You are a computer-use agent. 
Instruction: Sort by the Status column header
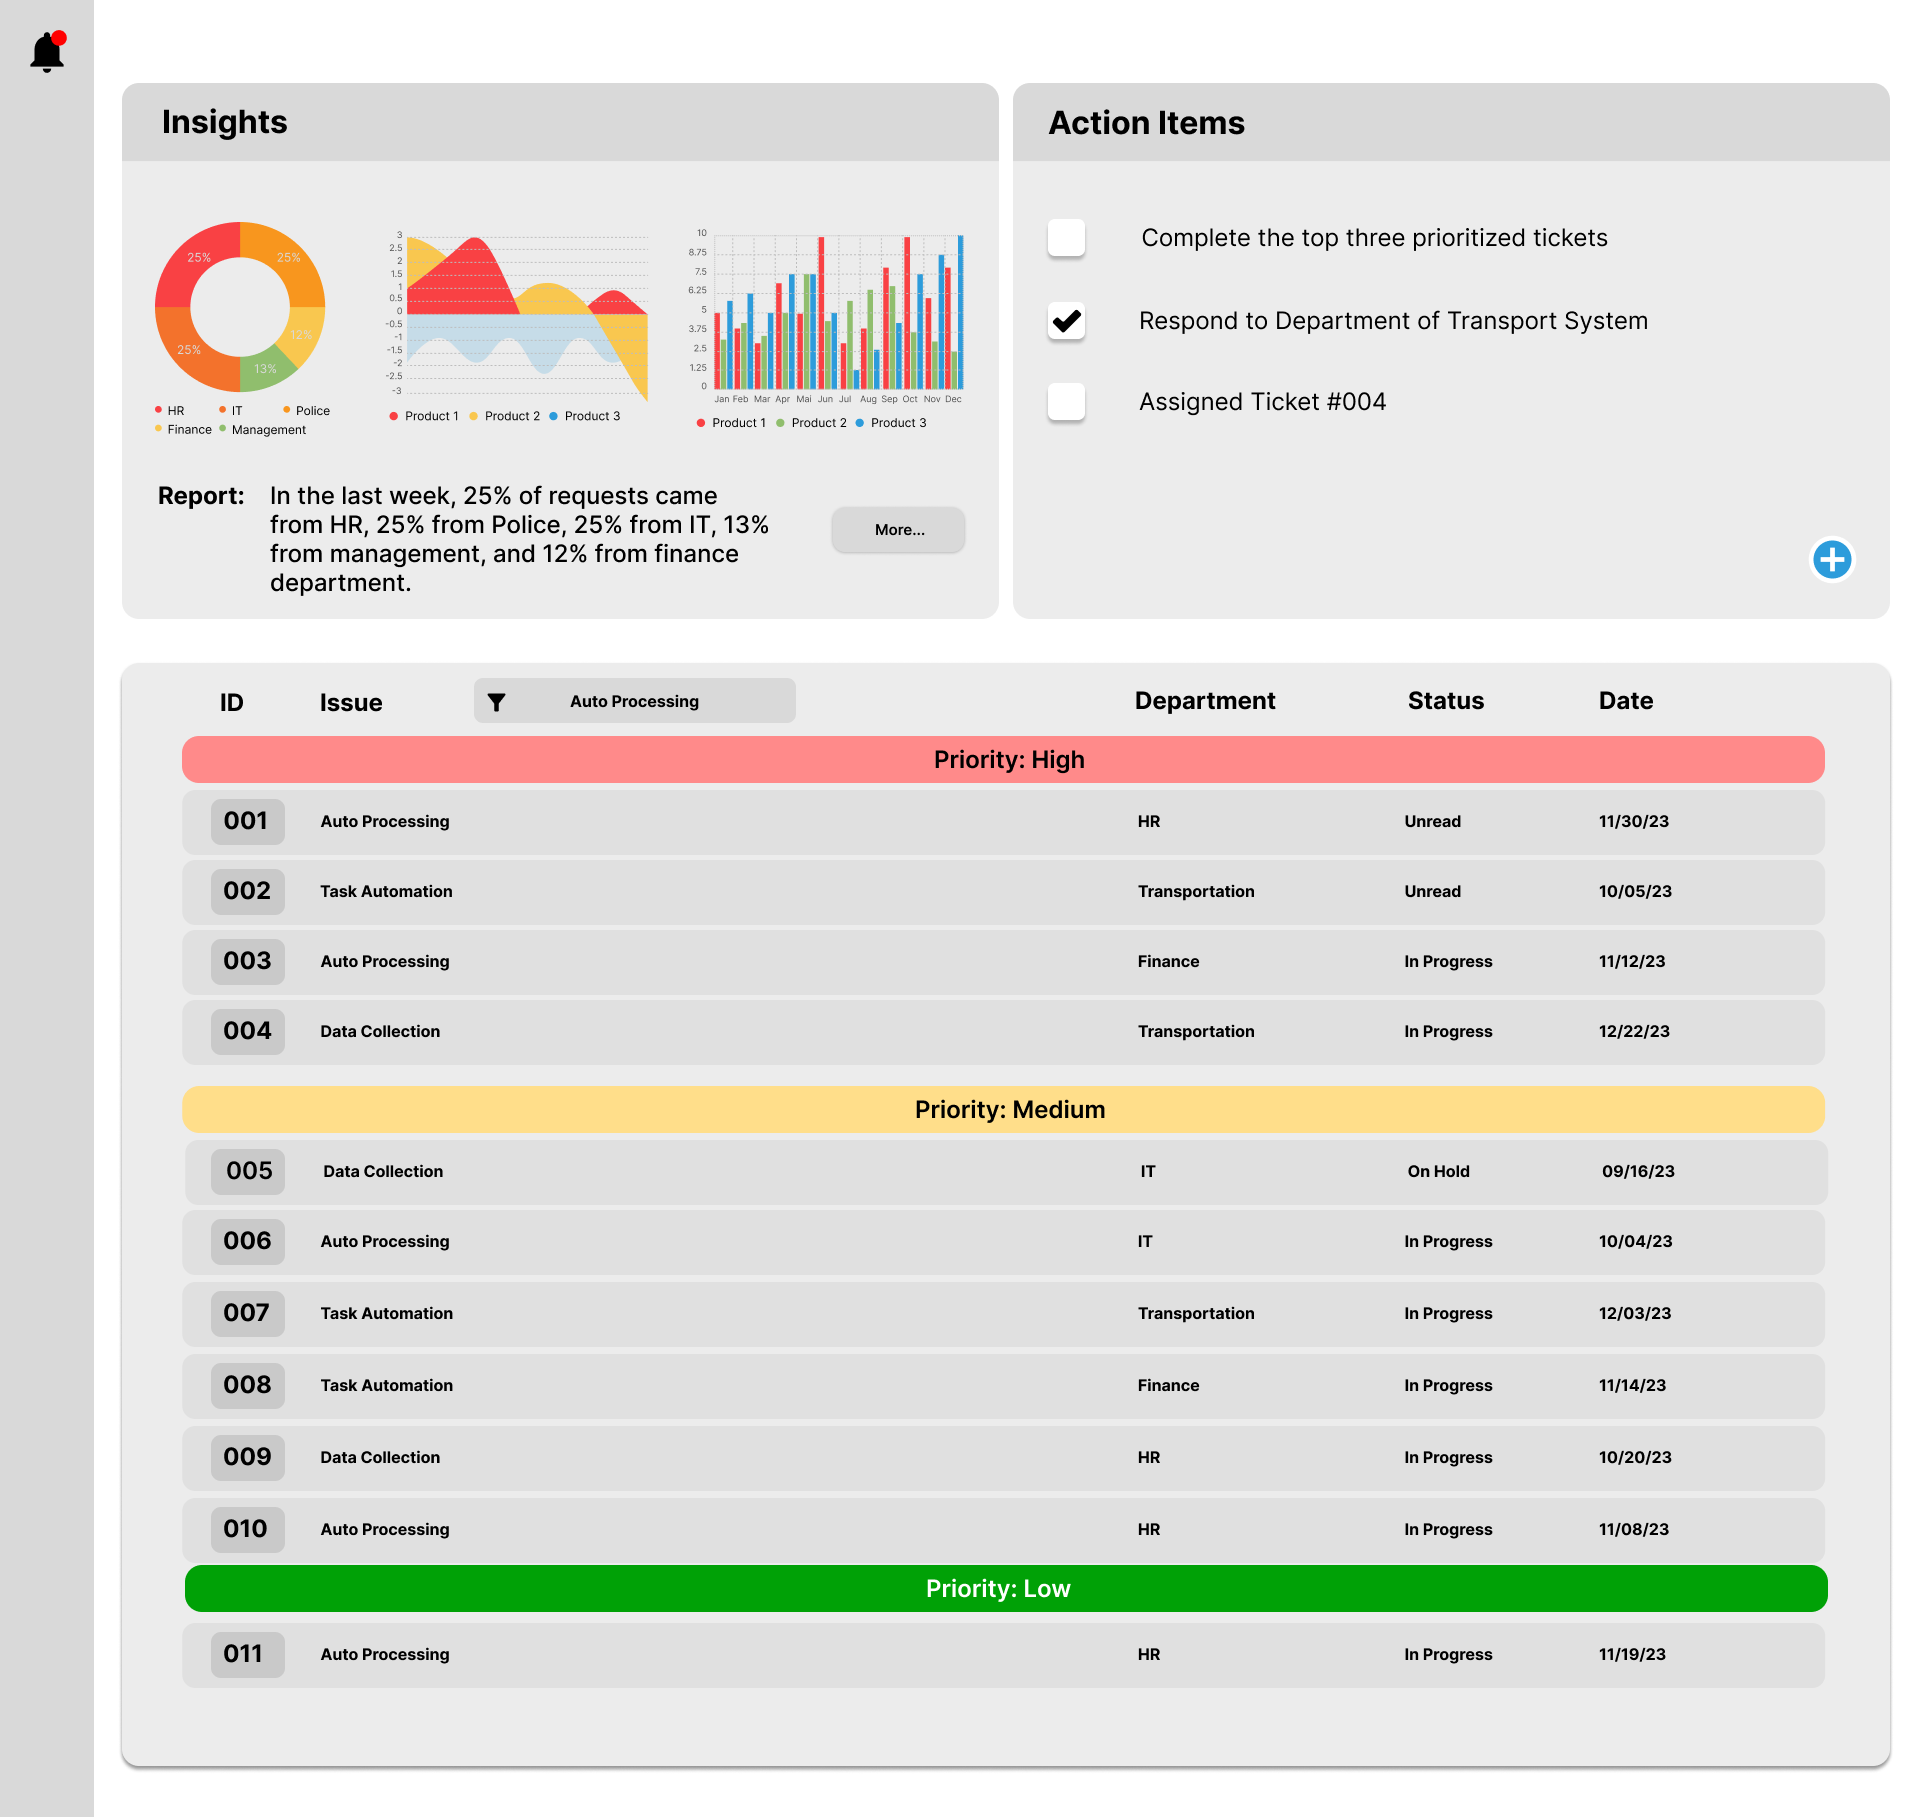pos(1446,701)
